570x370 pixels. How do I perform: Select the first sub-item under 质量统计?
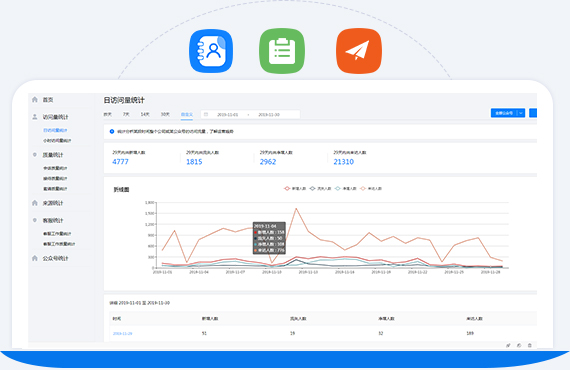[x=55, y=168]
